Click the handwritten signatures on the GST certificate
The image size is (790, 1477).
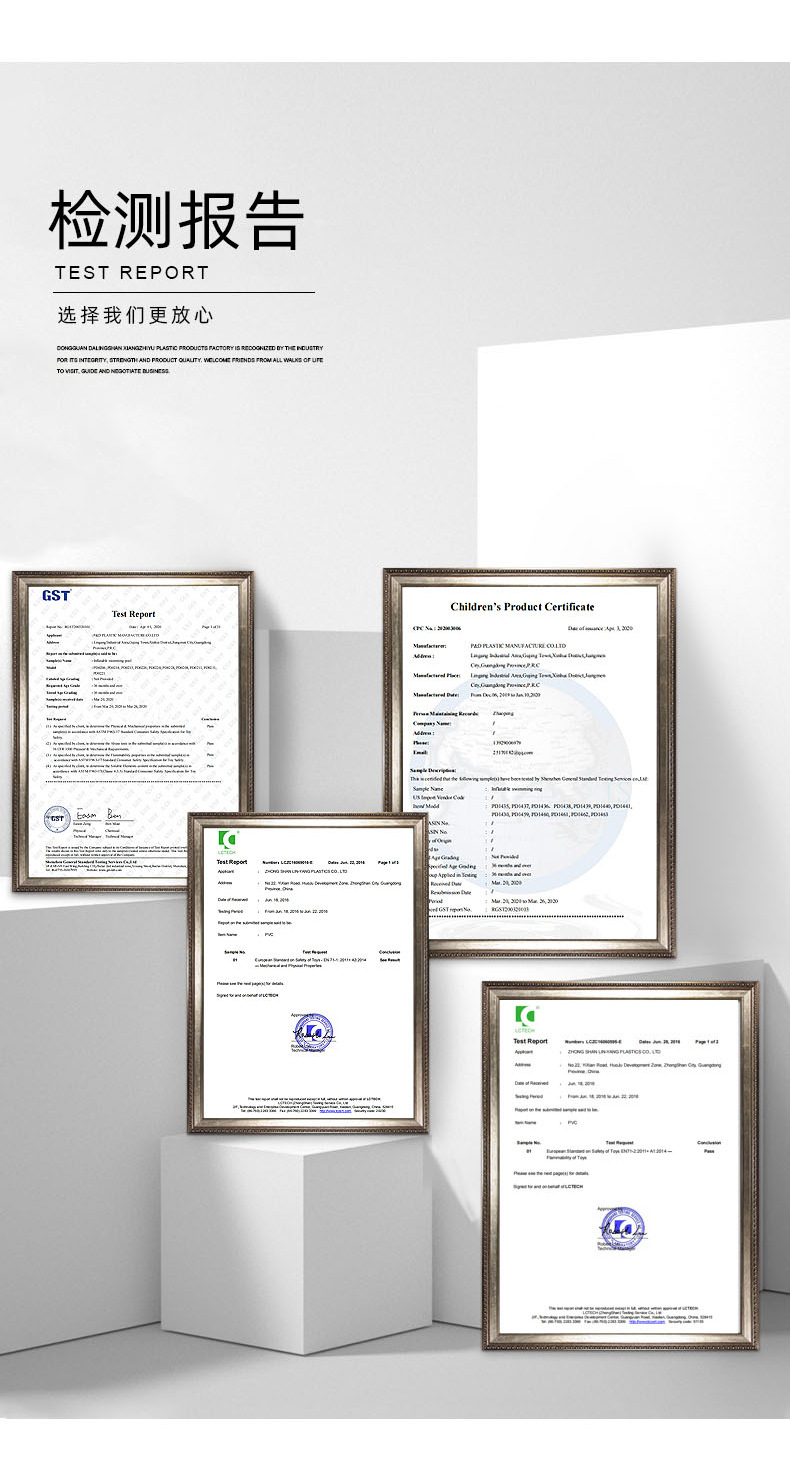point(98,817)
